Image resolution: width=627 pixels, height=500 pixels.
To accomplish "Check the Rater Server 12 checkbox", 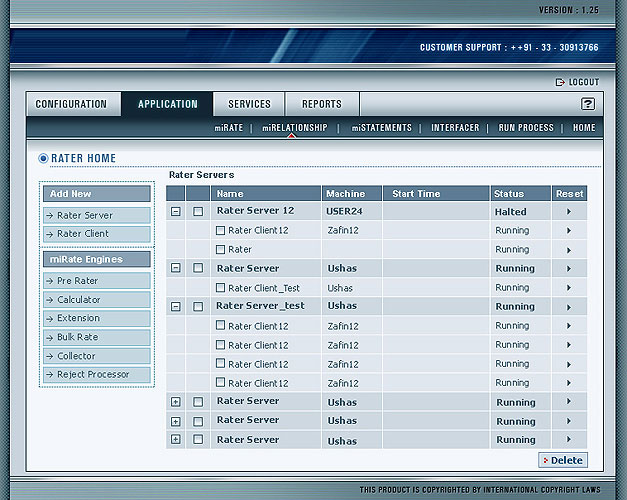I will (x=198, y=212).
